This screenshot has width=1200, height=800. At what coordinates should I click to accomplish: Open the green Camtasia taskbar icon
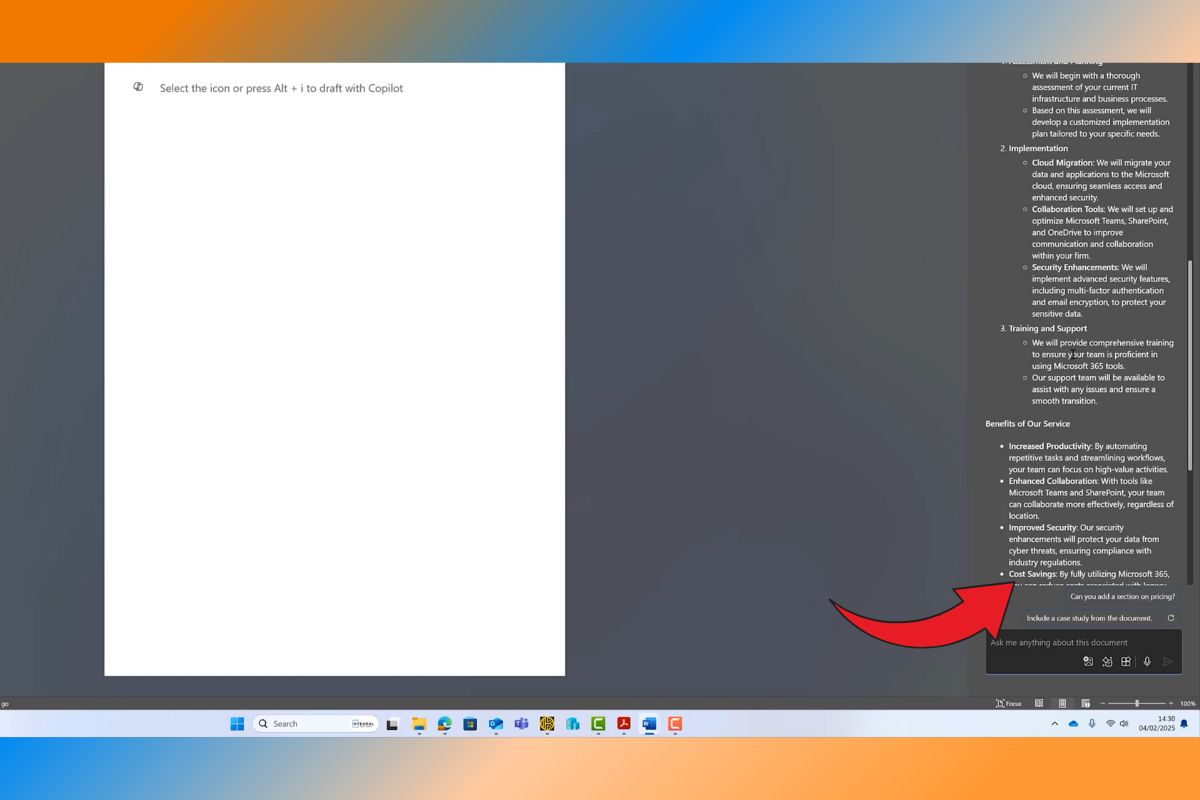point(598,724)
